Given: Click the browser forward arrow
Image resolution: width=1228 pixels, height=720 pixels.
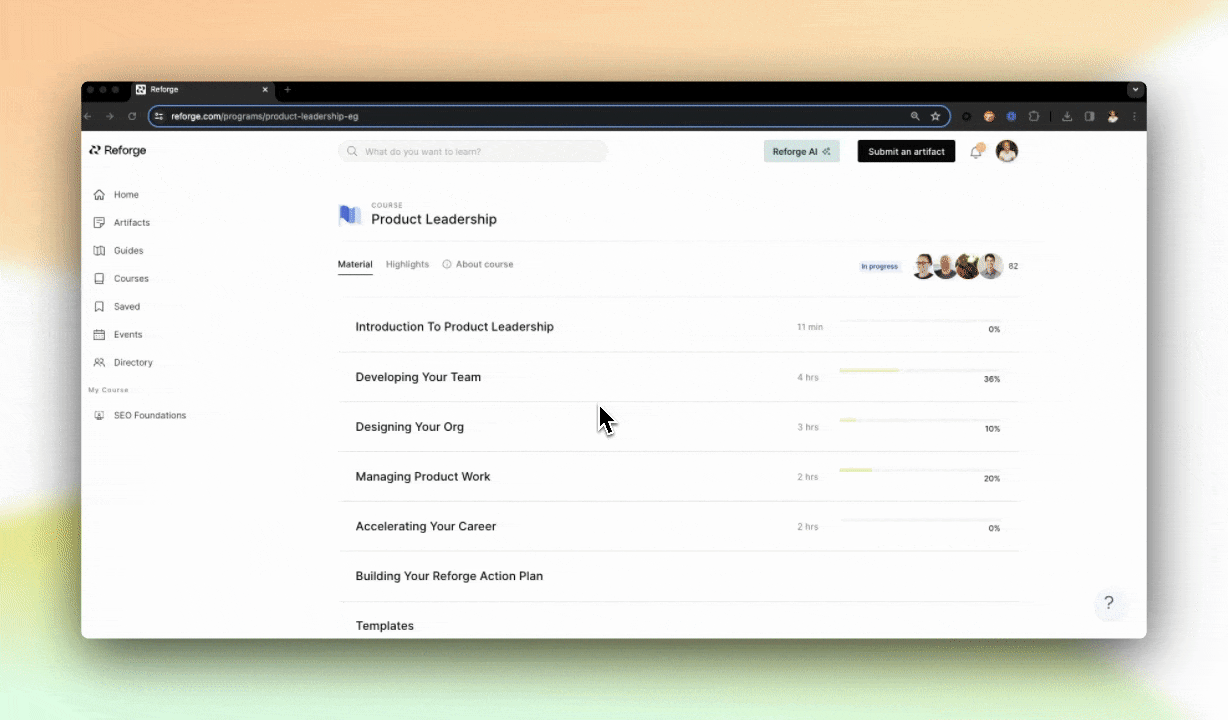Looking at the screenshot, I should click(x=110, y=116).
